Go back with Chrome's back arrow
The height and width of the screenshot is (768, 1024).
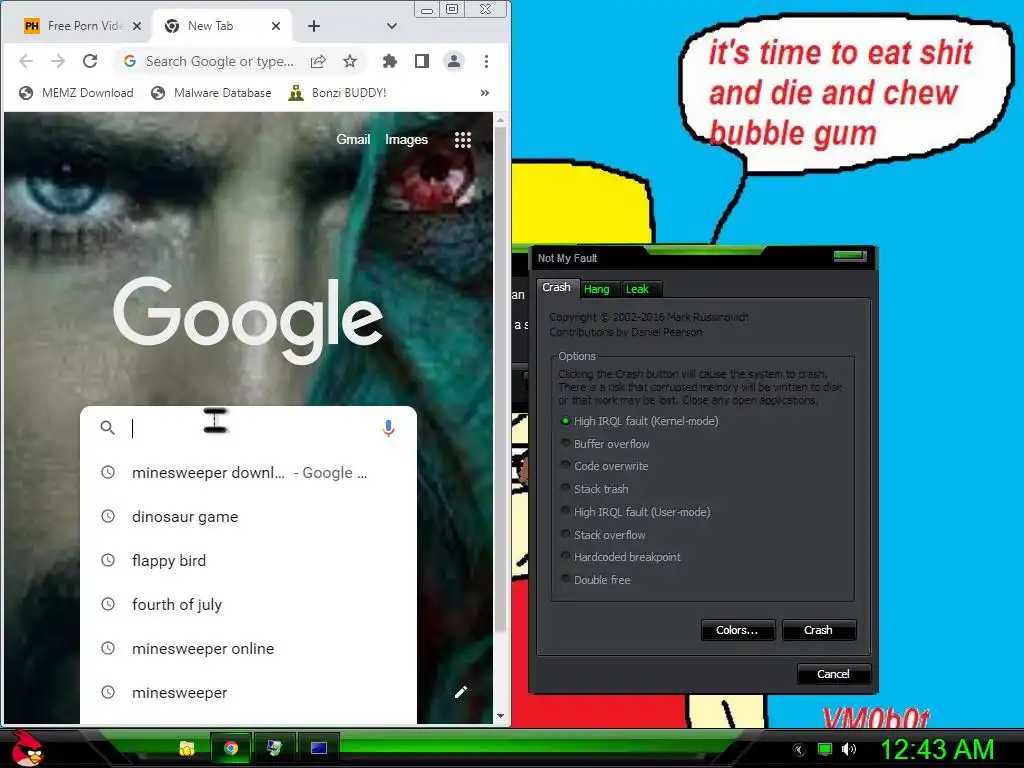pyautogui.click(x=26, y=61)
